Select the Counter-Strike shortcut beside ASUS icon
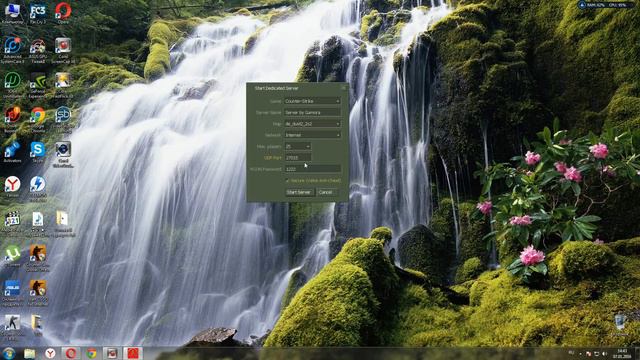 [38, 292]
